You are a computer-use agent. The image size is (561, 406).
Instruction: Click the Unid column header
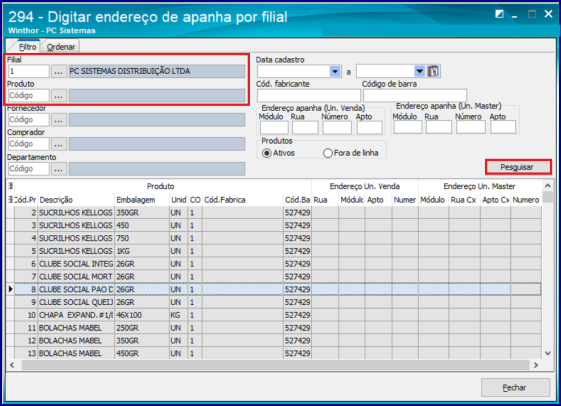click(x=179, y=200)
